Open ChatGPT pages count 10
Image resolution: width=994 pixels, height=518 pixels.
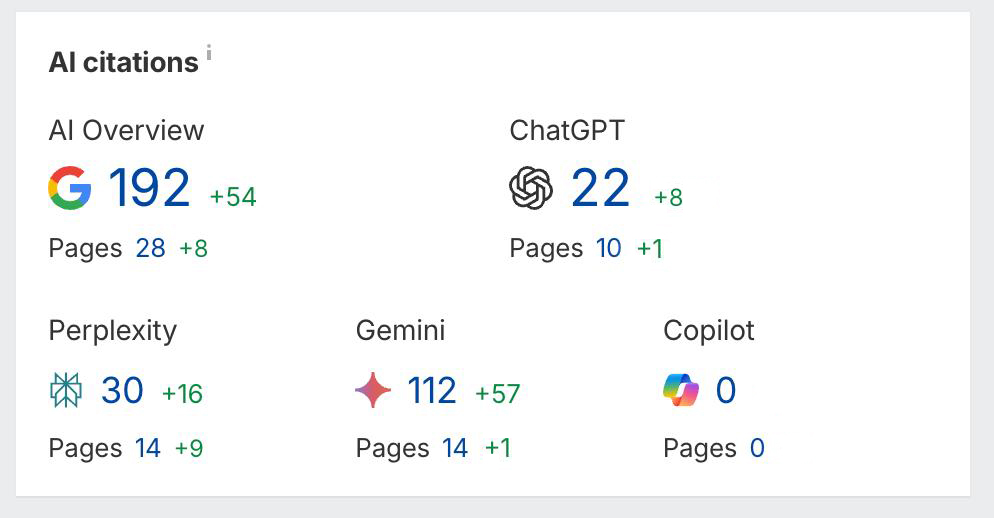point(609,248)
